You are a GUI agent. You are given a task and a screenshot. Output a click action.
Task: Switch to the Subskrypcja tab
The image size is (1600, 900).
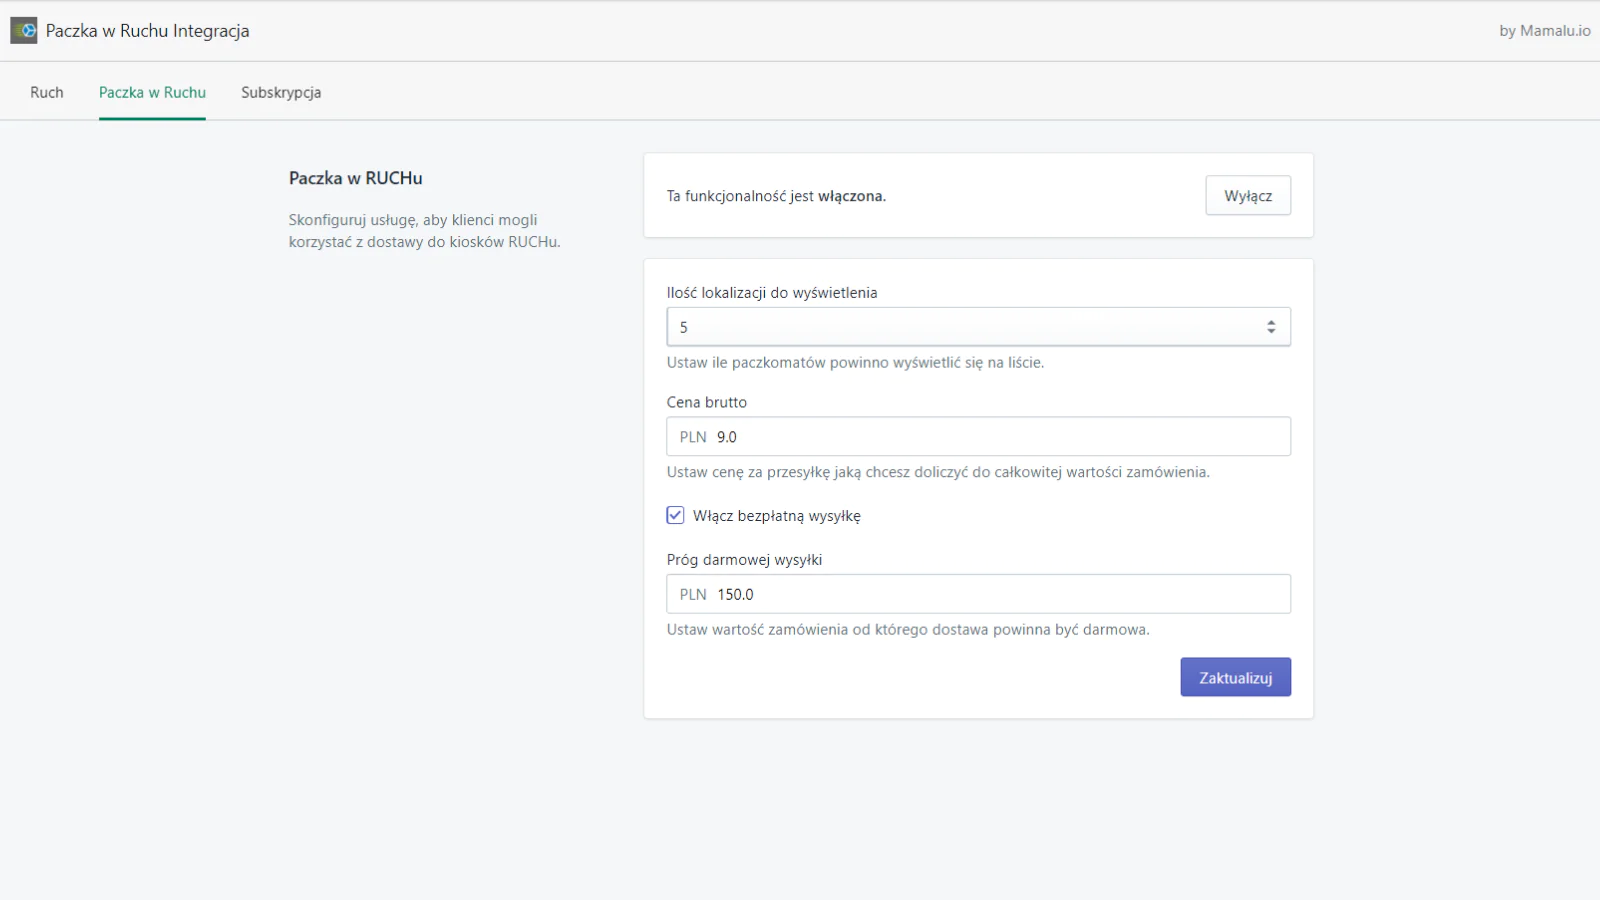click(x=281, y=92)
